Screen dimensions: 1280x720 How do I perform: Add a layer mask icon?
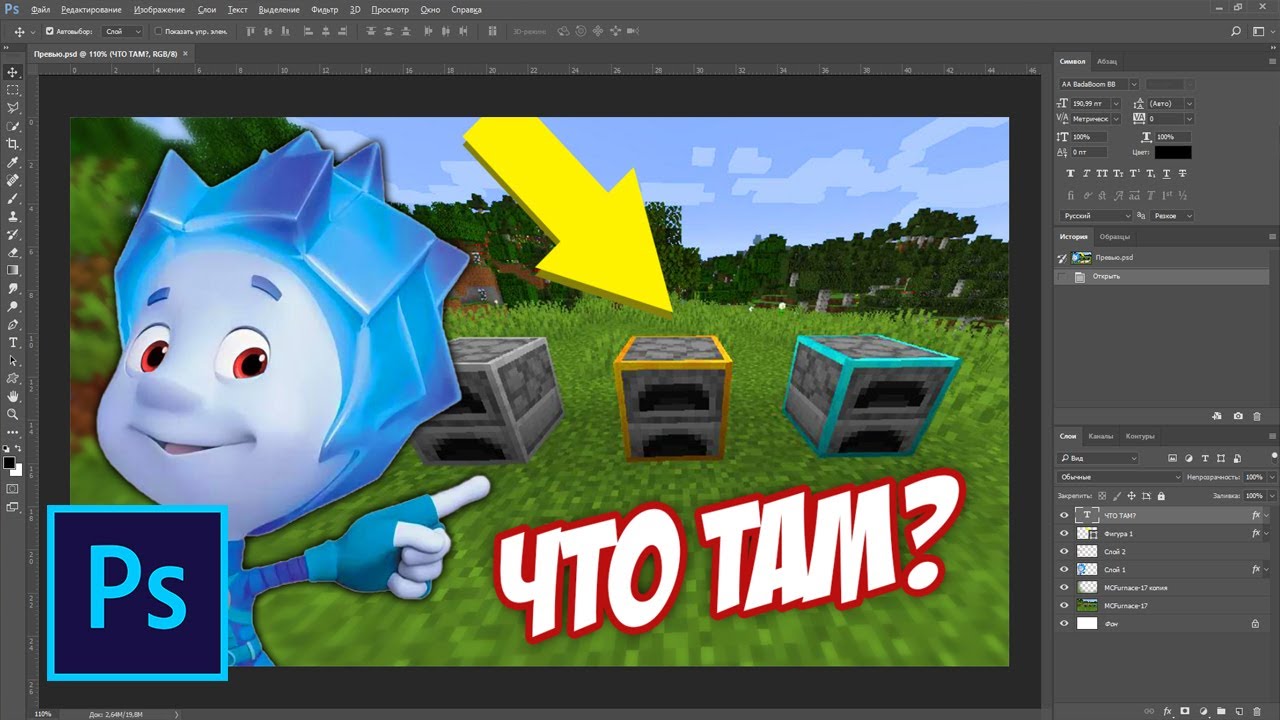click(1185, 711)
